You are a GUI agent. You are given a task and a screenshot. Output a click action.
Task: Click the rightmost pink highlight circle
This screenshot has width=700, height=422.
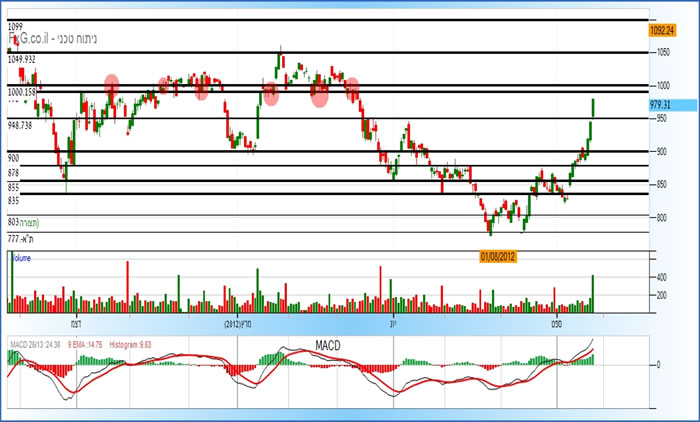352,90
